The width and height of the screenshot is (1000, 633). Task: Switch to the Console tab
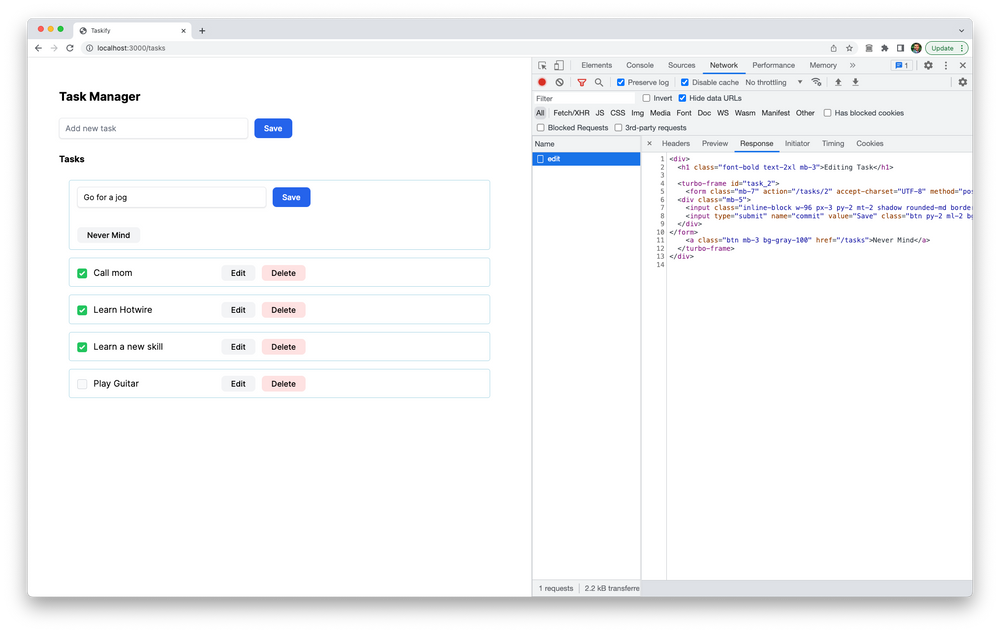tap(639, 64)
